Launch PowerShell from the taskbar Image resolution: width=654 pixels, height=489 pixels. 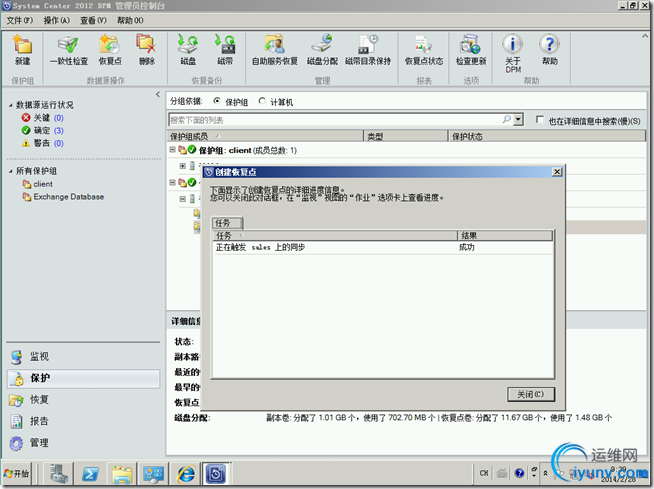pos(91,474)
